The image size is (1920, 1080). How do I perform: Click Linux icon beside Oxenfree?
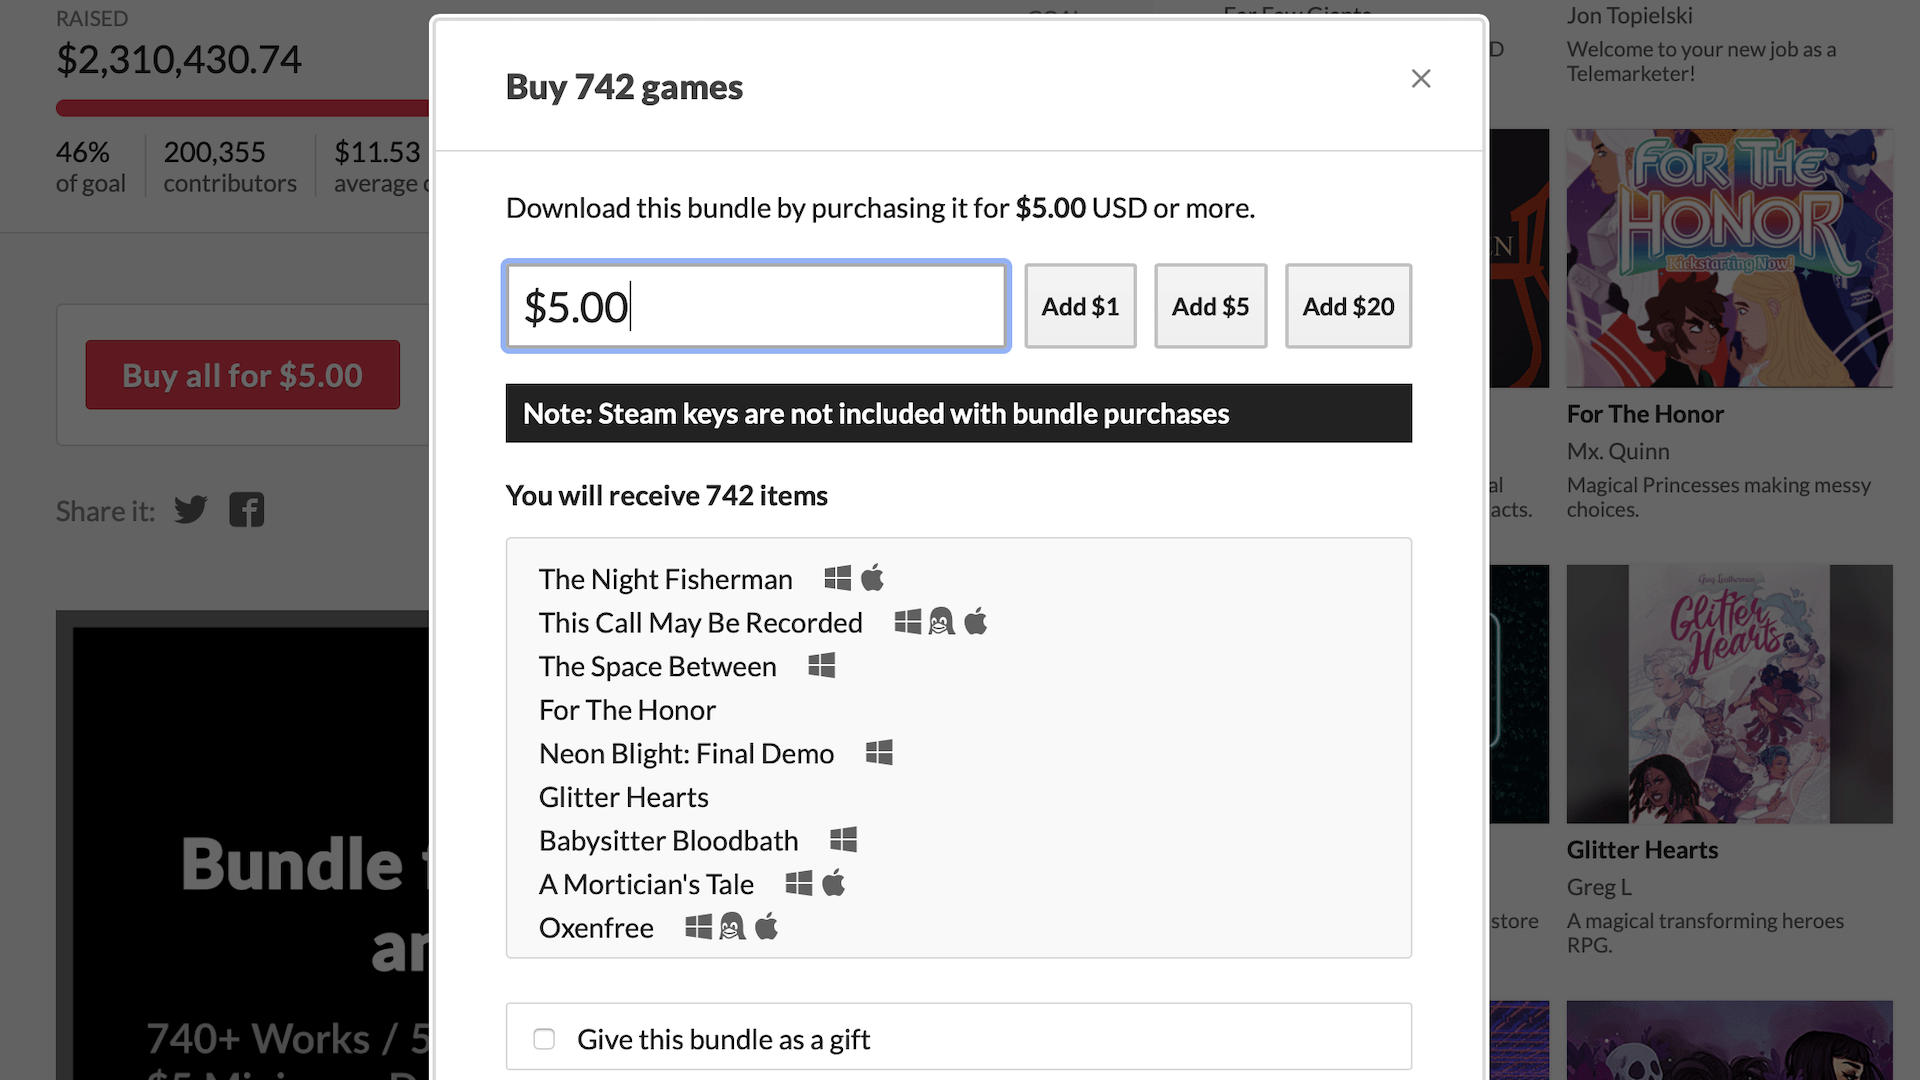coord(732,926)
